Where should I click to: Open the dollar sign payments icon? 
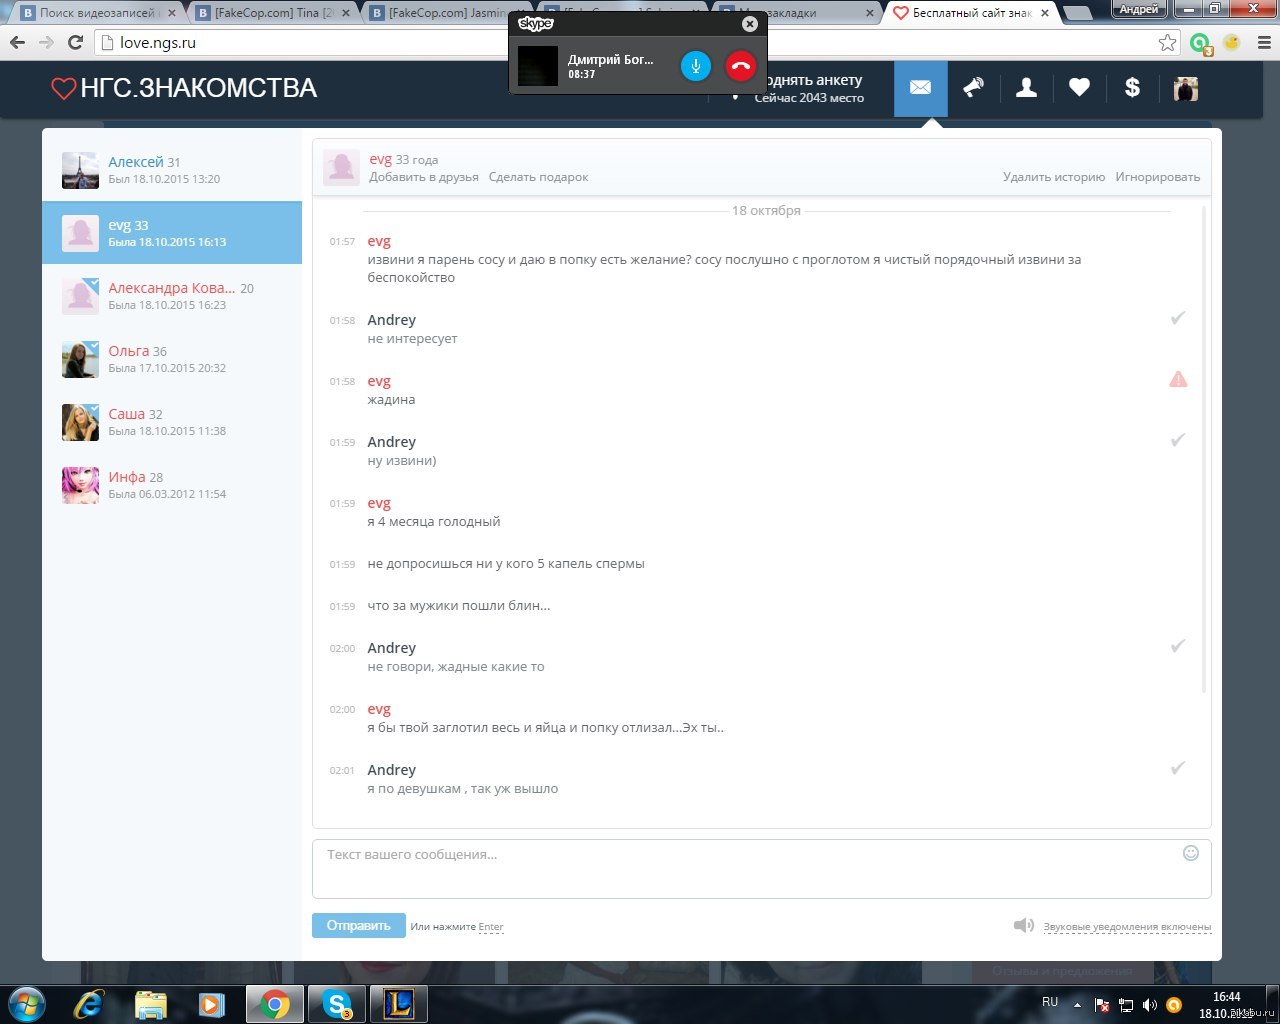click(1132, 88)
